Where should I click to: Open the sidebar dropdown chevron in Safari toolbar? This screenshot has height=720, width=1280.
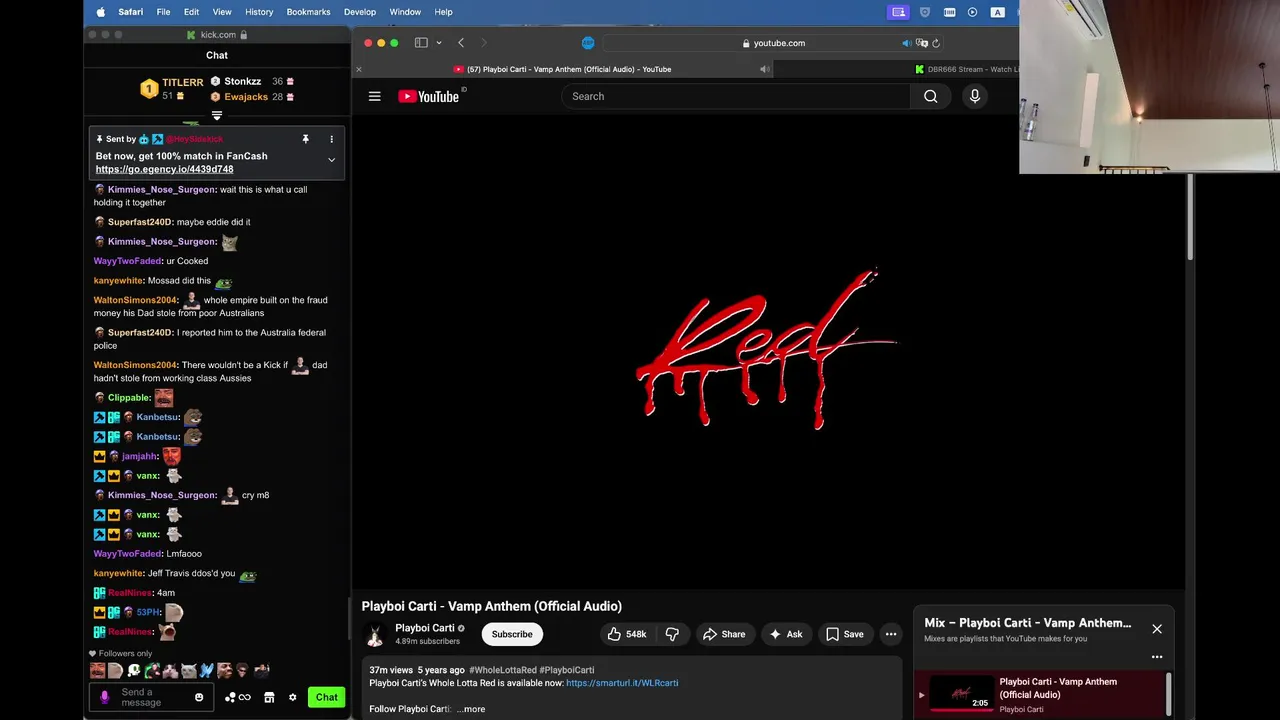[x=438, y=43]
